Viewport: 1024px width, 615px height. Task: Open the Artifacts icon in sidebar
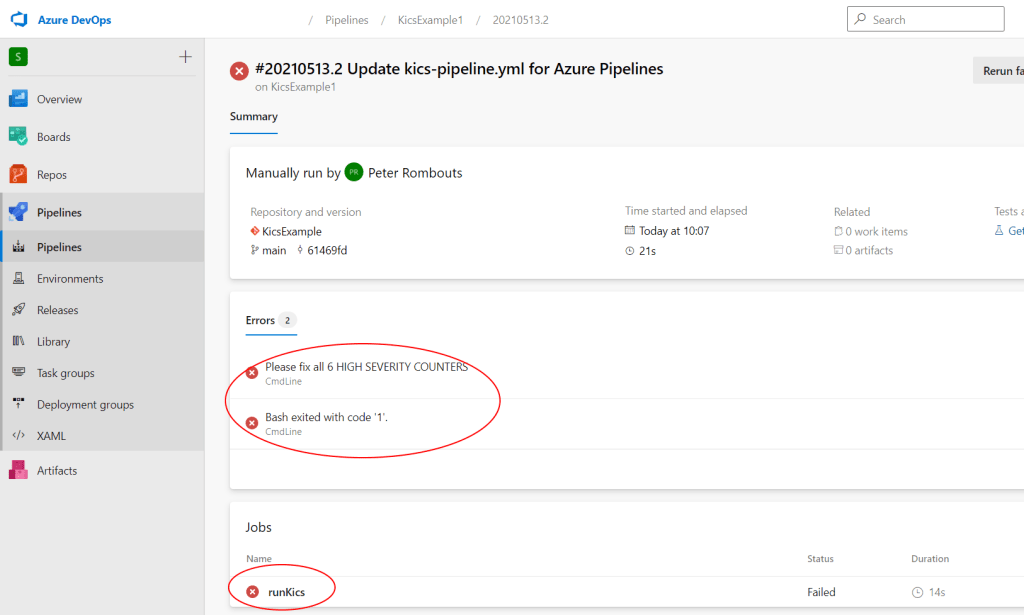click(x=18, y=470)
